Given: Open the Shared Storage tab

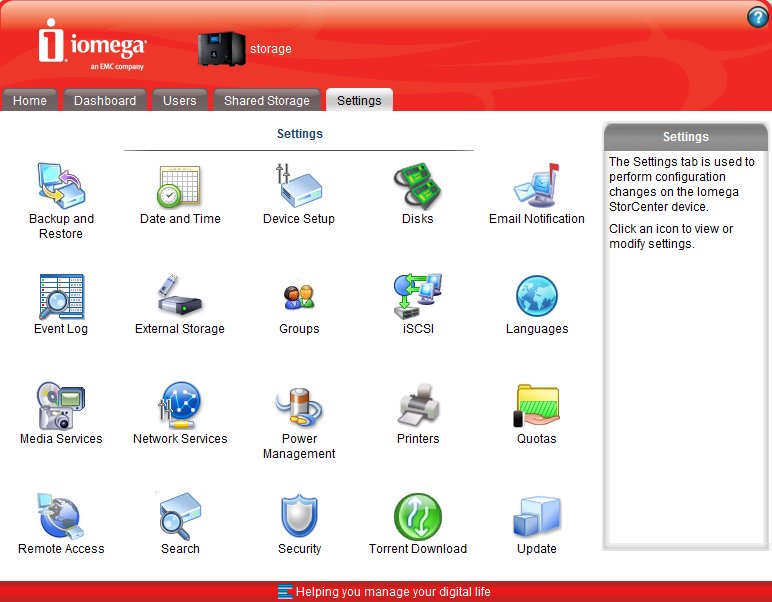Looking at the screenshot, I should tap(266, 100).
